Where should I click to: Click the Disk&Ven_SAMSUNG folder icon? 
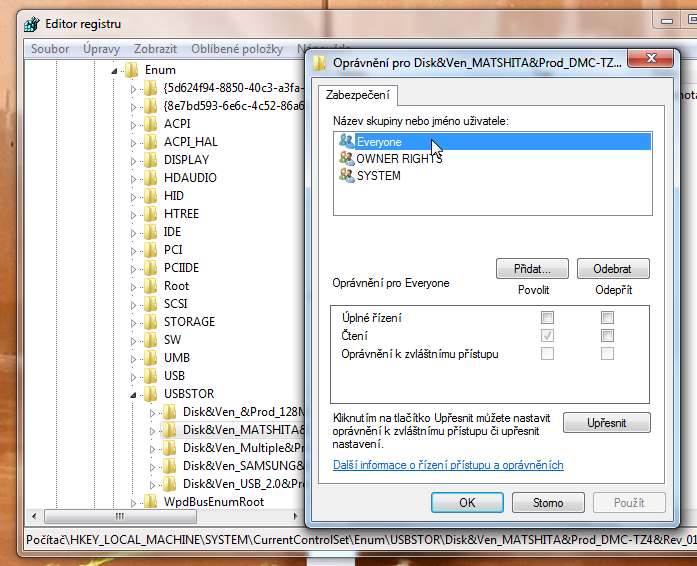tap(169, 466)
